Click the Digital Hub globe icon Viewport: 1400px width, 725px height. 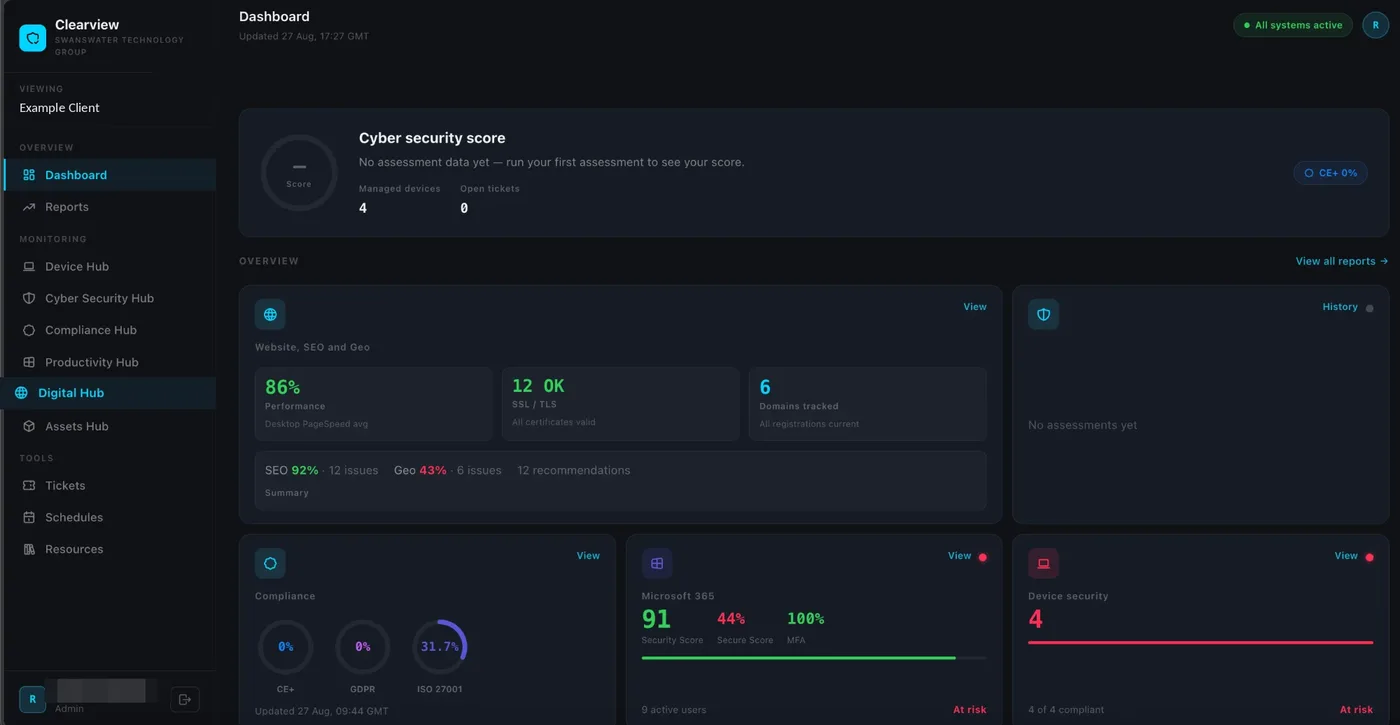(21, 393)
